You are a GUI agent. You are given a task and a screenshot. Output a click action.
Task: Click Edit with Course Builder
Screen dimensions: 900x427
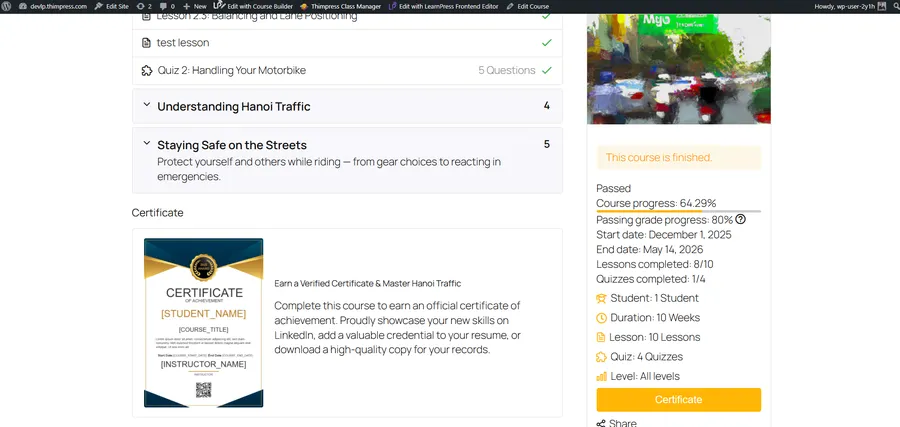254,6
